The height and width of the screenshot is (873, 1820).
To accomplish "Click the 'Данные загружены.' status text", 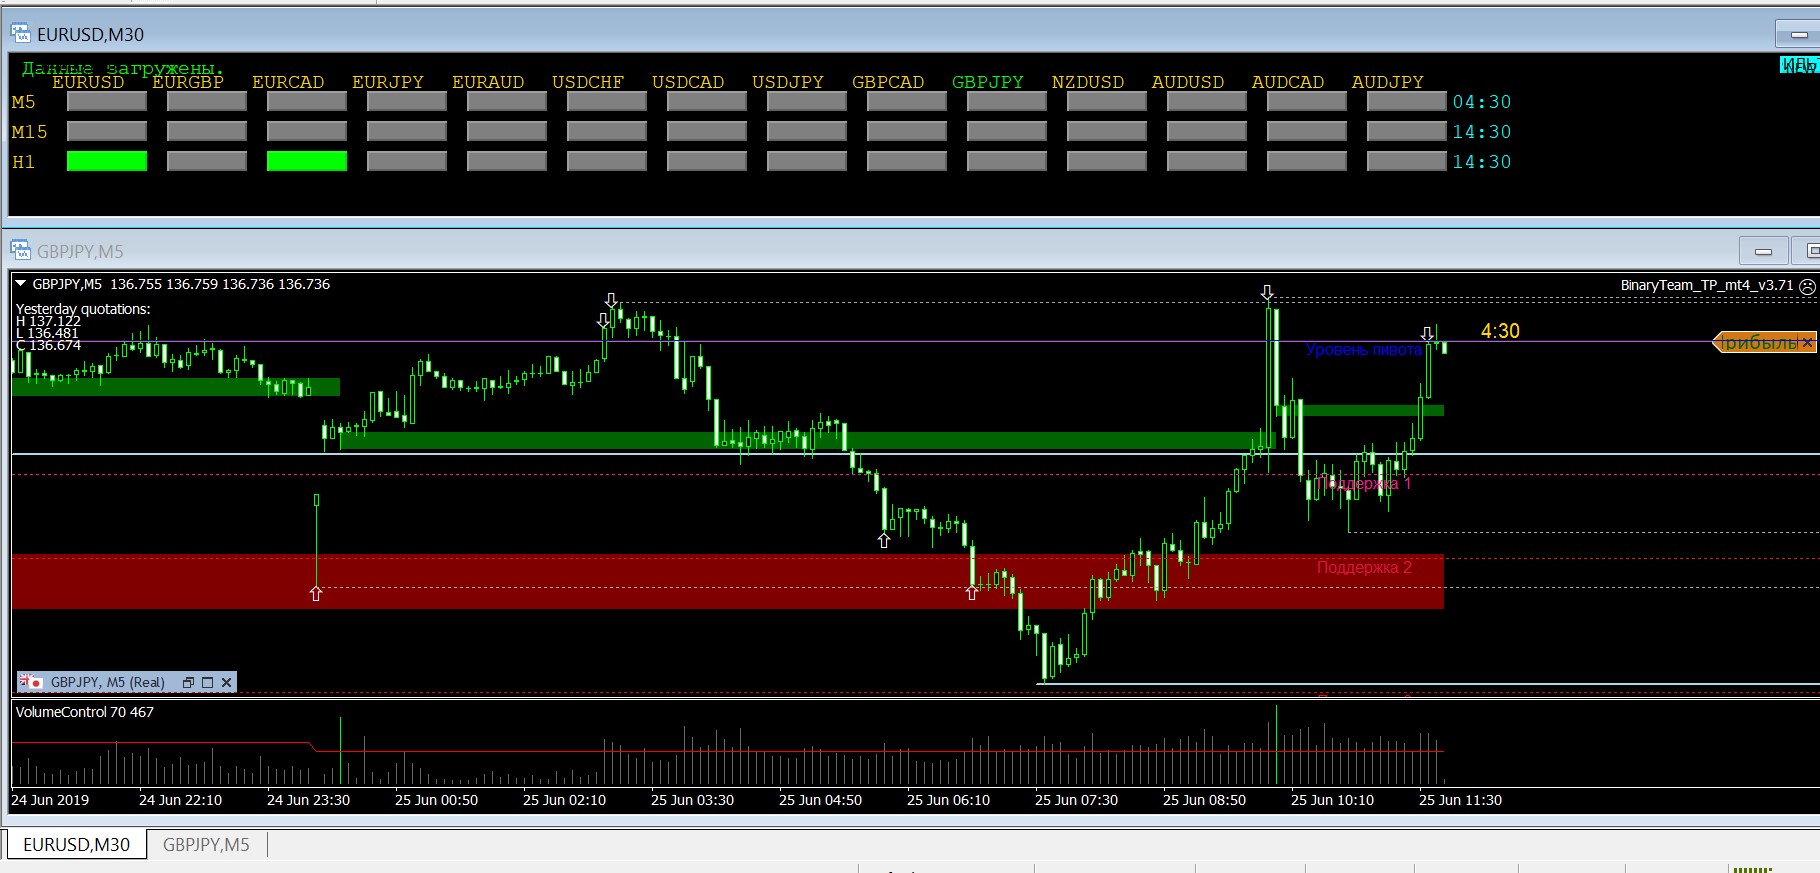I will coord(123,68).
